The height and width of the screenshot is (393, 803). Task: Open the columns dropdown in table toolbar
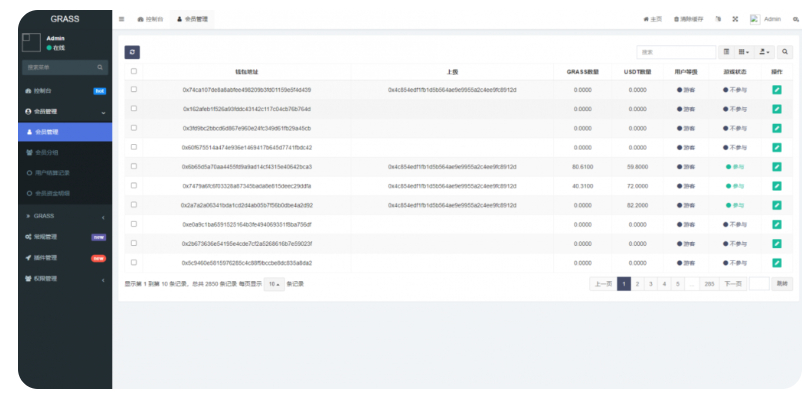tap(744, 52)
